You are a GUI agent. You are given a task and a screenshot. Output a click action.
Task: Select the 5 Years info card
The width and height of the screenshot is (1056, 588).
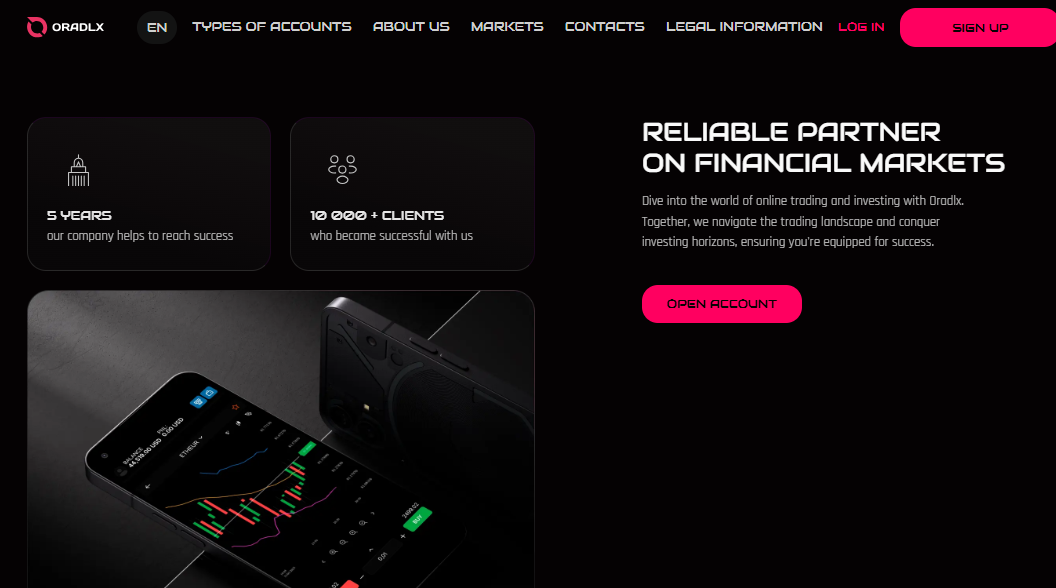tap(149, 194)
